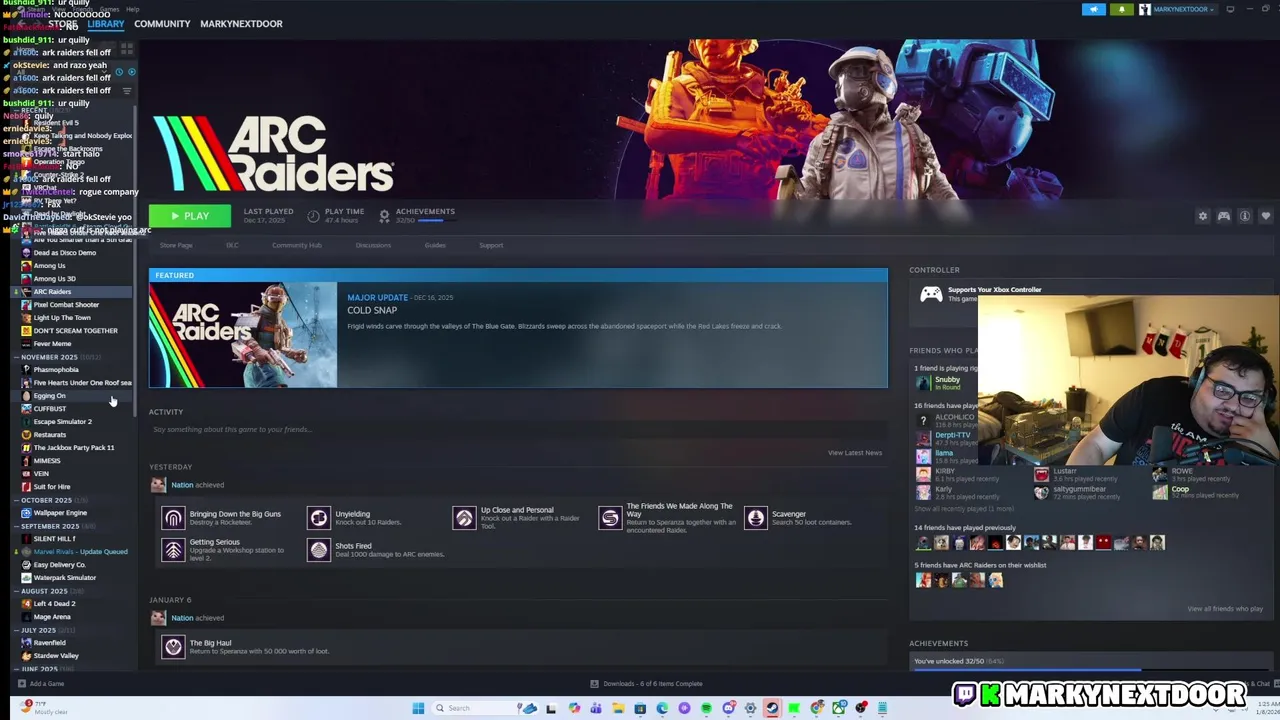Viewport: 1280px width, 720px height.
Task: Open the Store Page tab
Action: point(176,245)
